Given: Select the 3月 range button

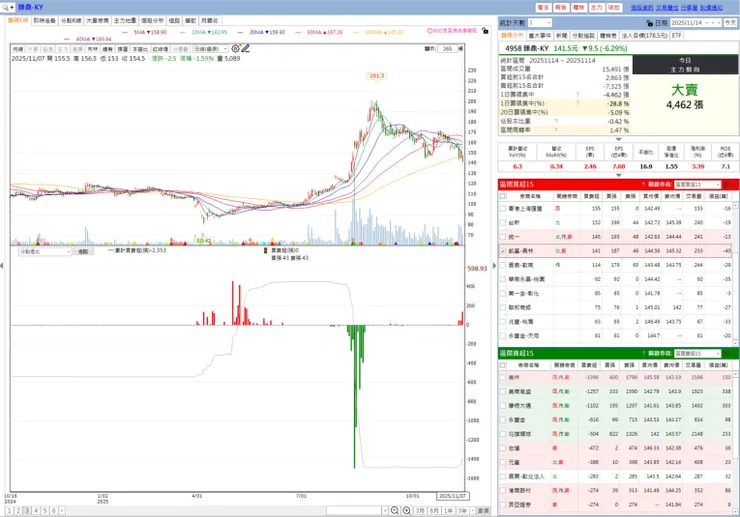Looking at the screenshot, I should (x=420, y=510).
